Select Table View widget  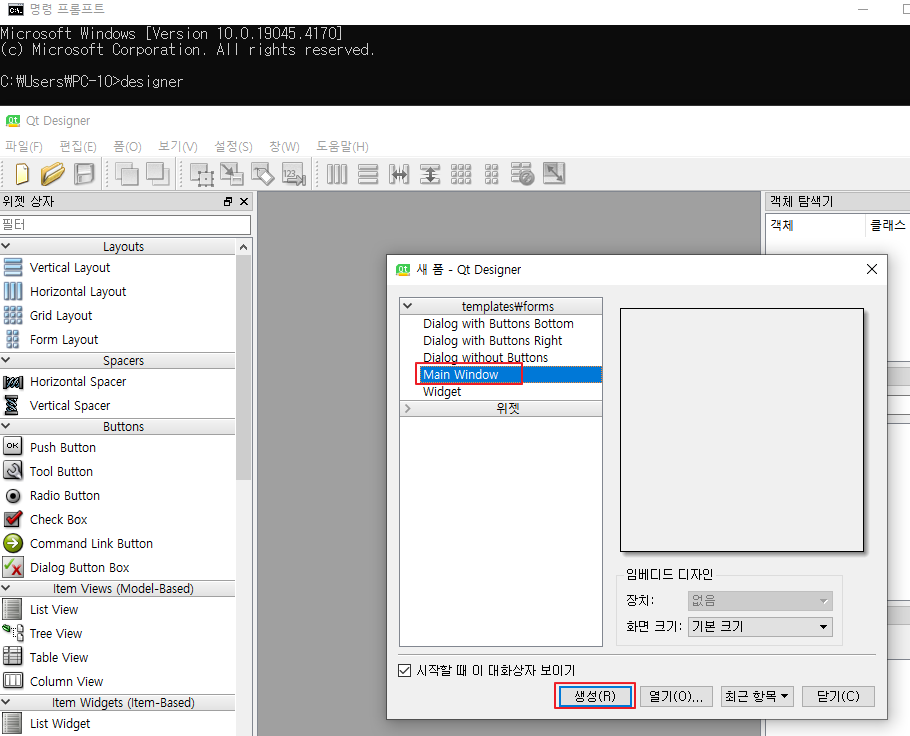(46, 658)
